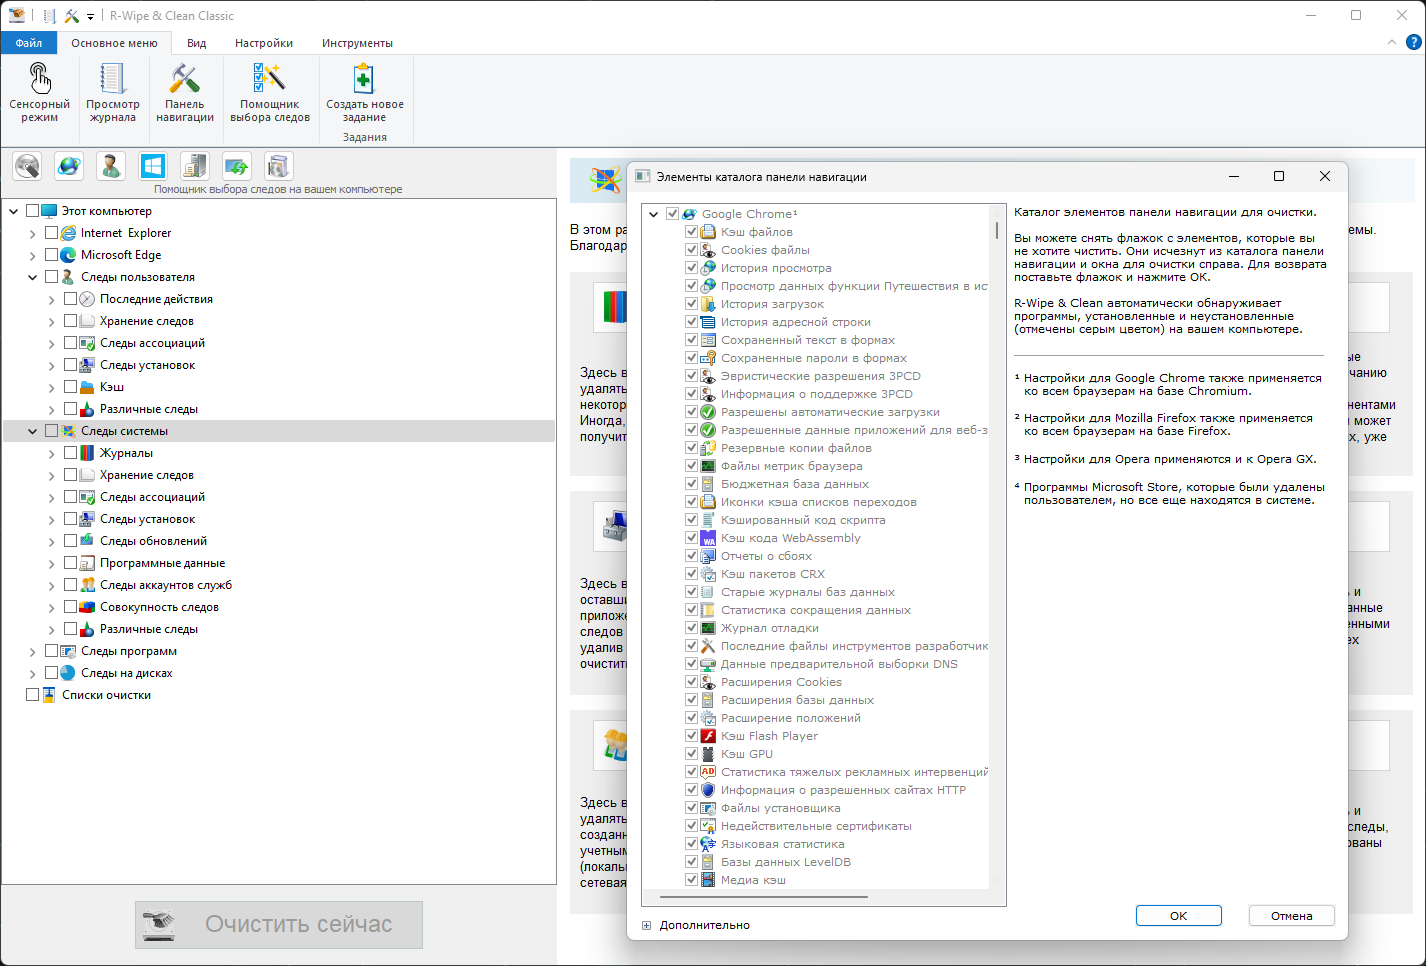Select the disk drive icon in the navigation toolbar

tap(237, 166)
